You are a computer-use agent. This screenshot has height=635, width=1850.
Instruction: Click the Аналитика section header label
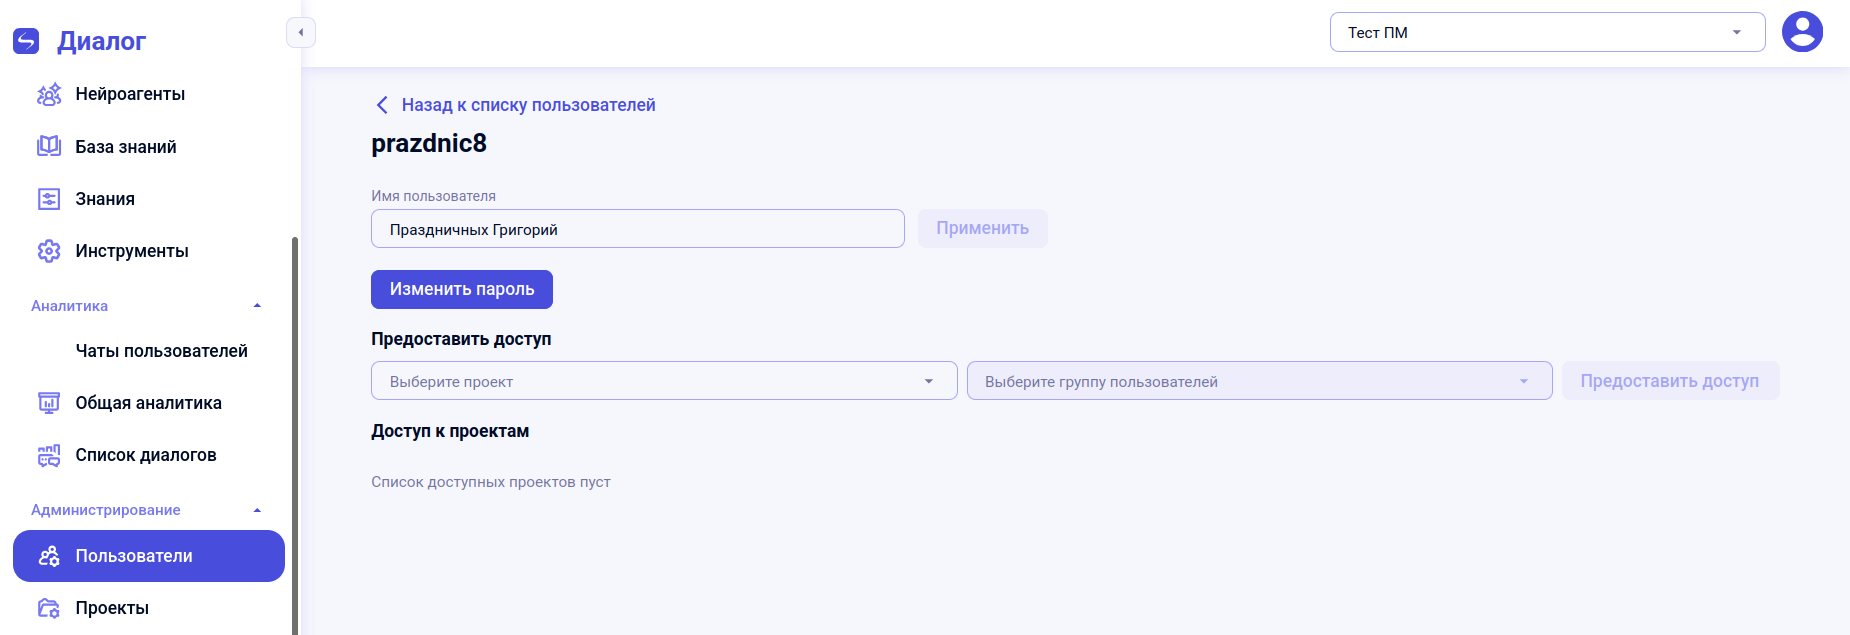click(69, 306)
